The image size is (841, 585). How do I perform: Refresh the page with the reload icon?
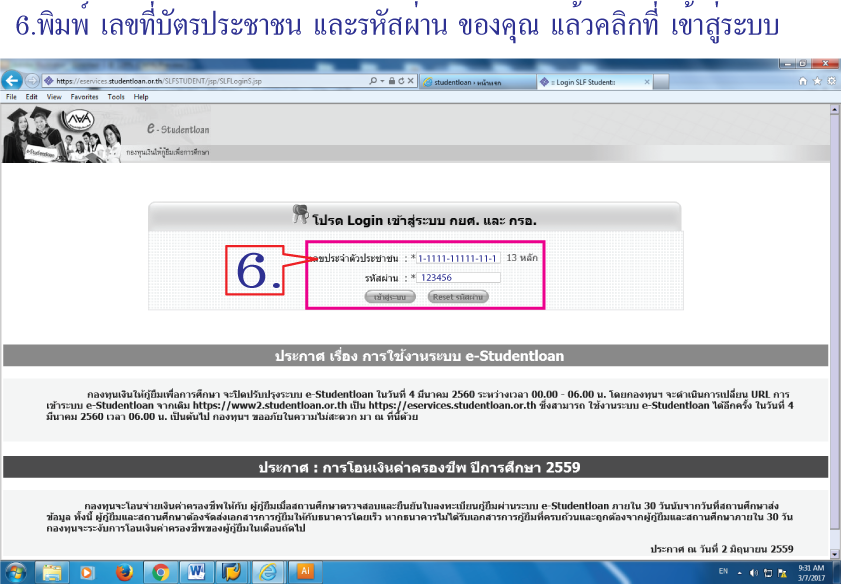401,81
